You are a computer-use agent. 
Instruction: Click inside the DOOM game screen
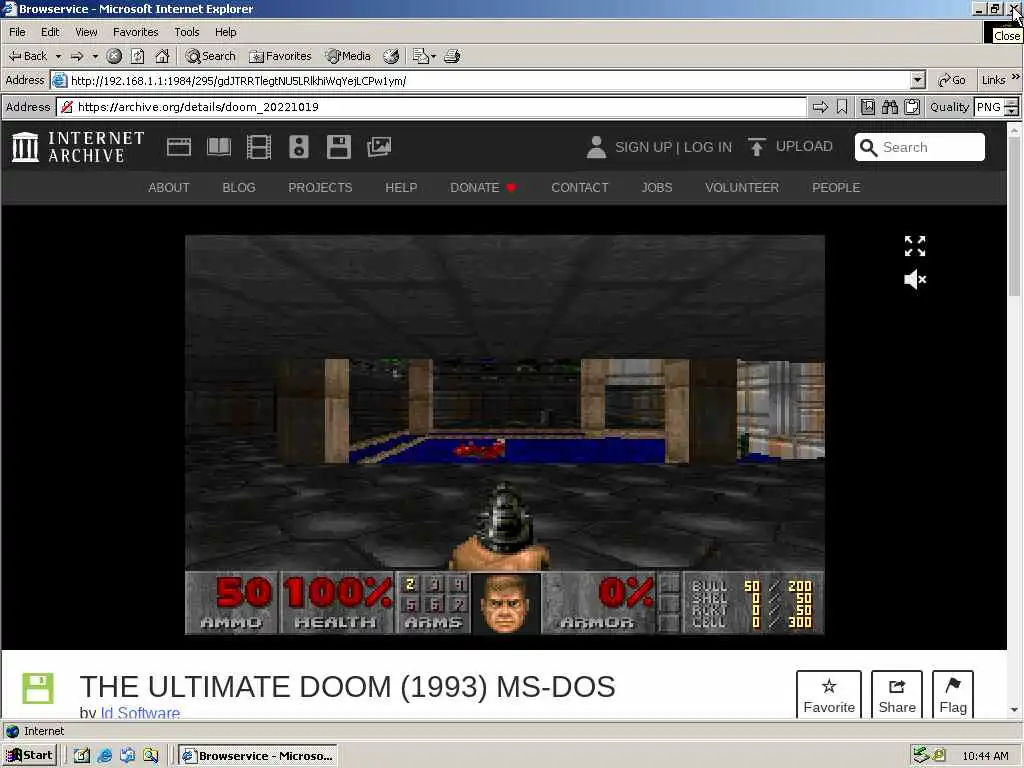505,434
